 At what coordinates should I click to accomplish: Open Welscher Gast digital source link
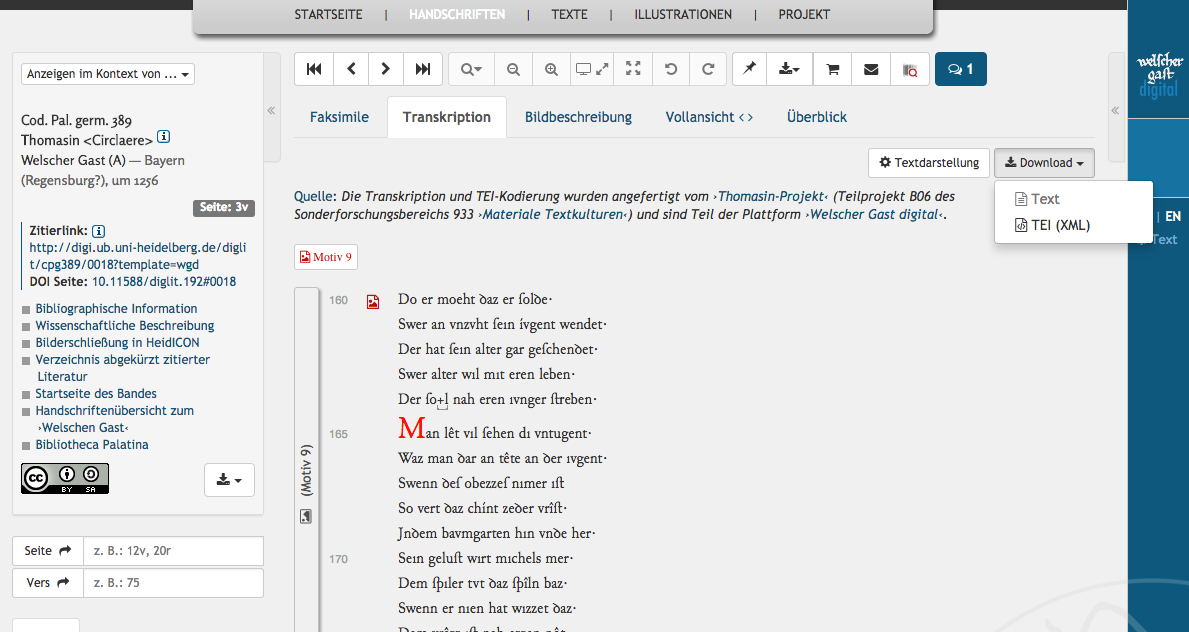tap(875, 215)
